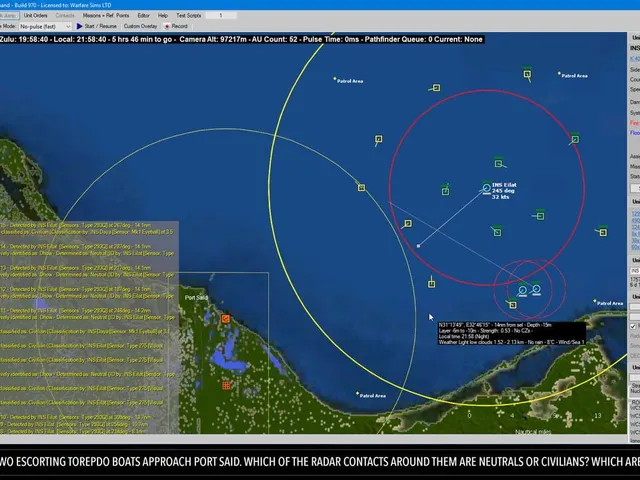Click the number field showing 1 beside Test Scripts
Viewport: 640px width, 480px height.
pos(221,16)
